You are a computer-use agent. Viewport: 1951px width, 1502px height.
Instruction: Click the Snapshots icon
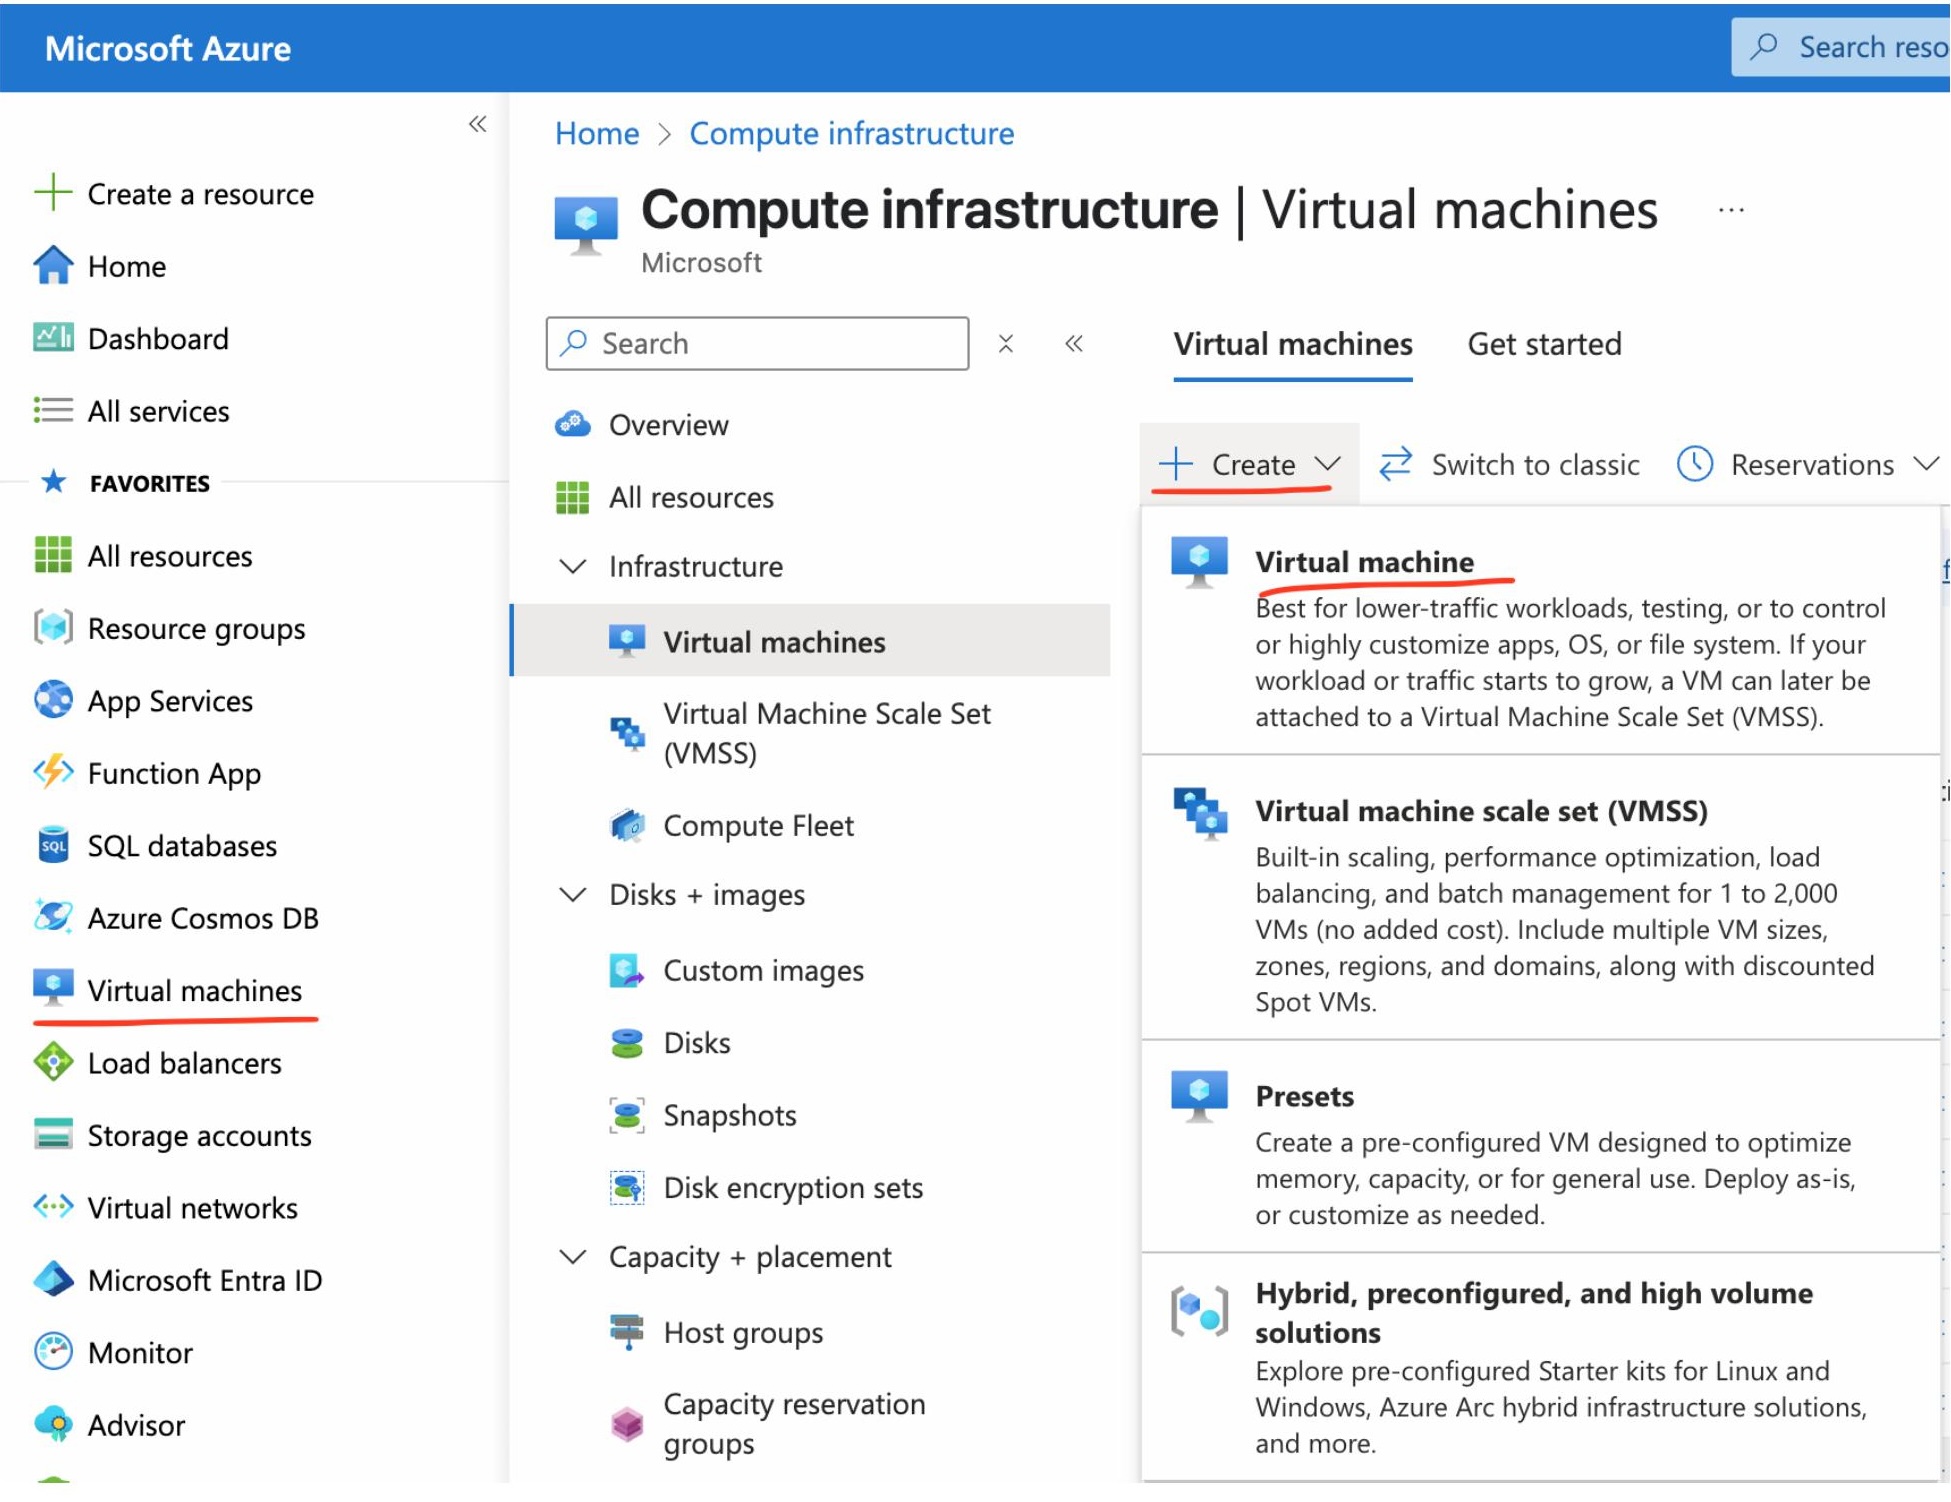627,1115
